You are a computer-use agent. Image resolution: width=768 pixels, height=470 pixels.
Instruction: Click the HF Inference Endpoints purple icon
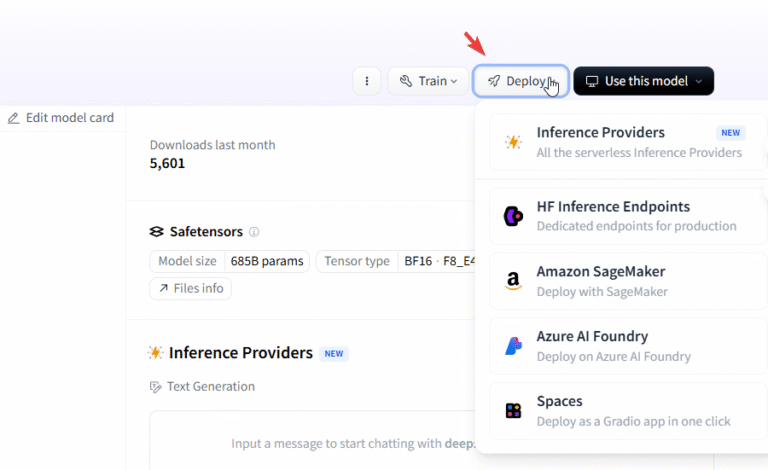[513, 216]
